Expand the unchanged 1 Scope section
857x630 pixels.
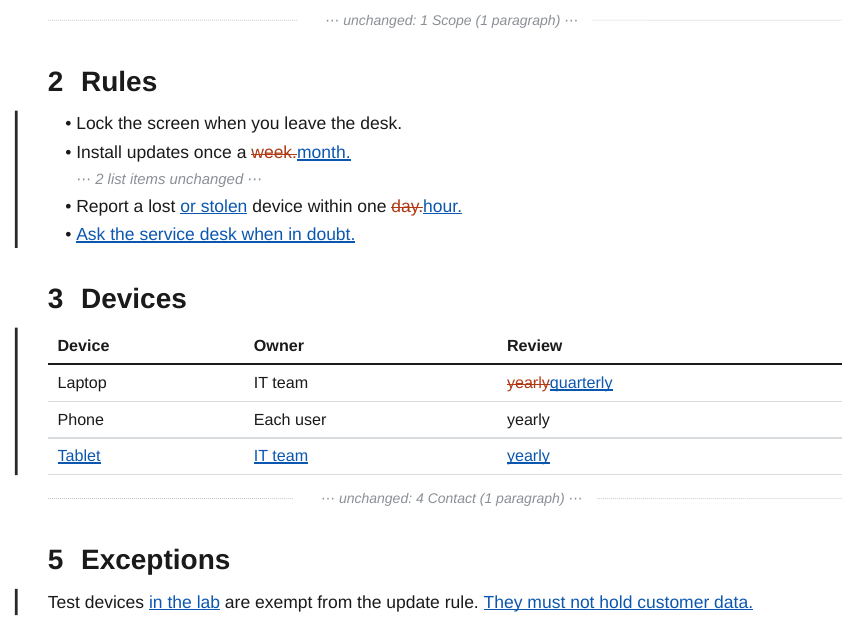pyautogui.click(x=451, y=21)
